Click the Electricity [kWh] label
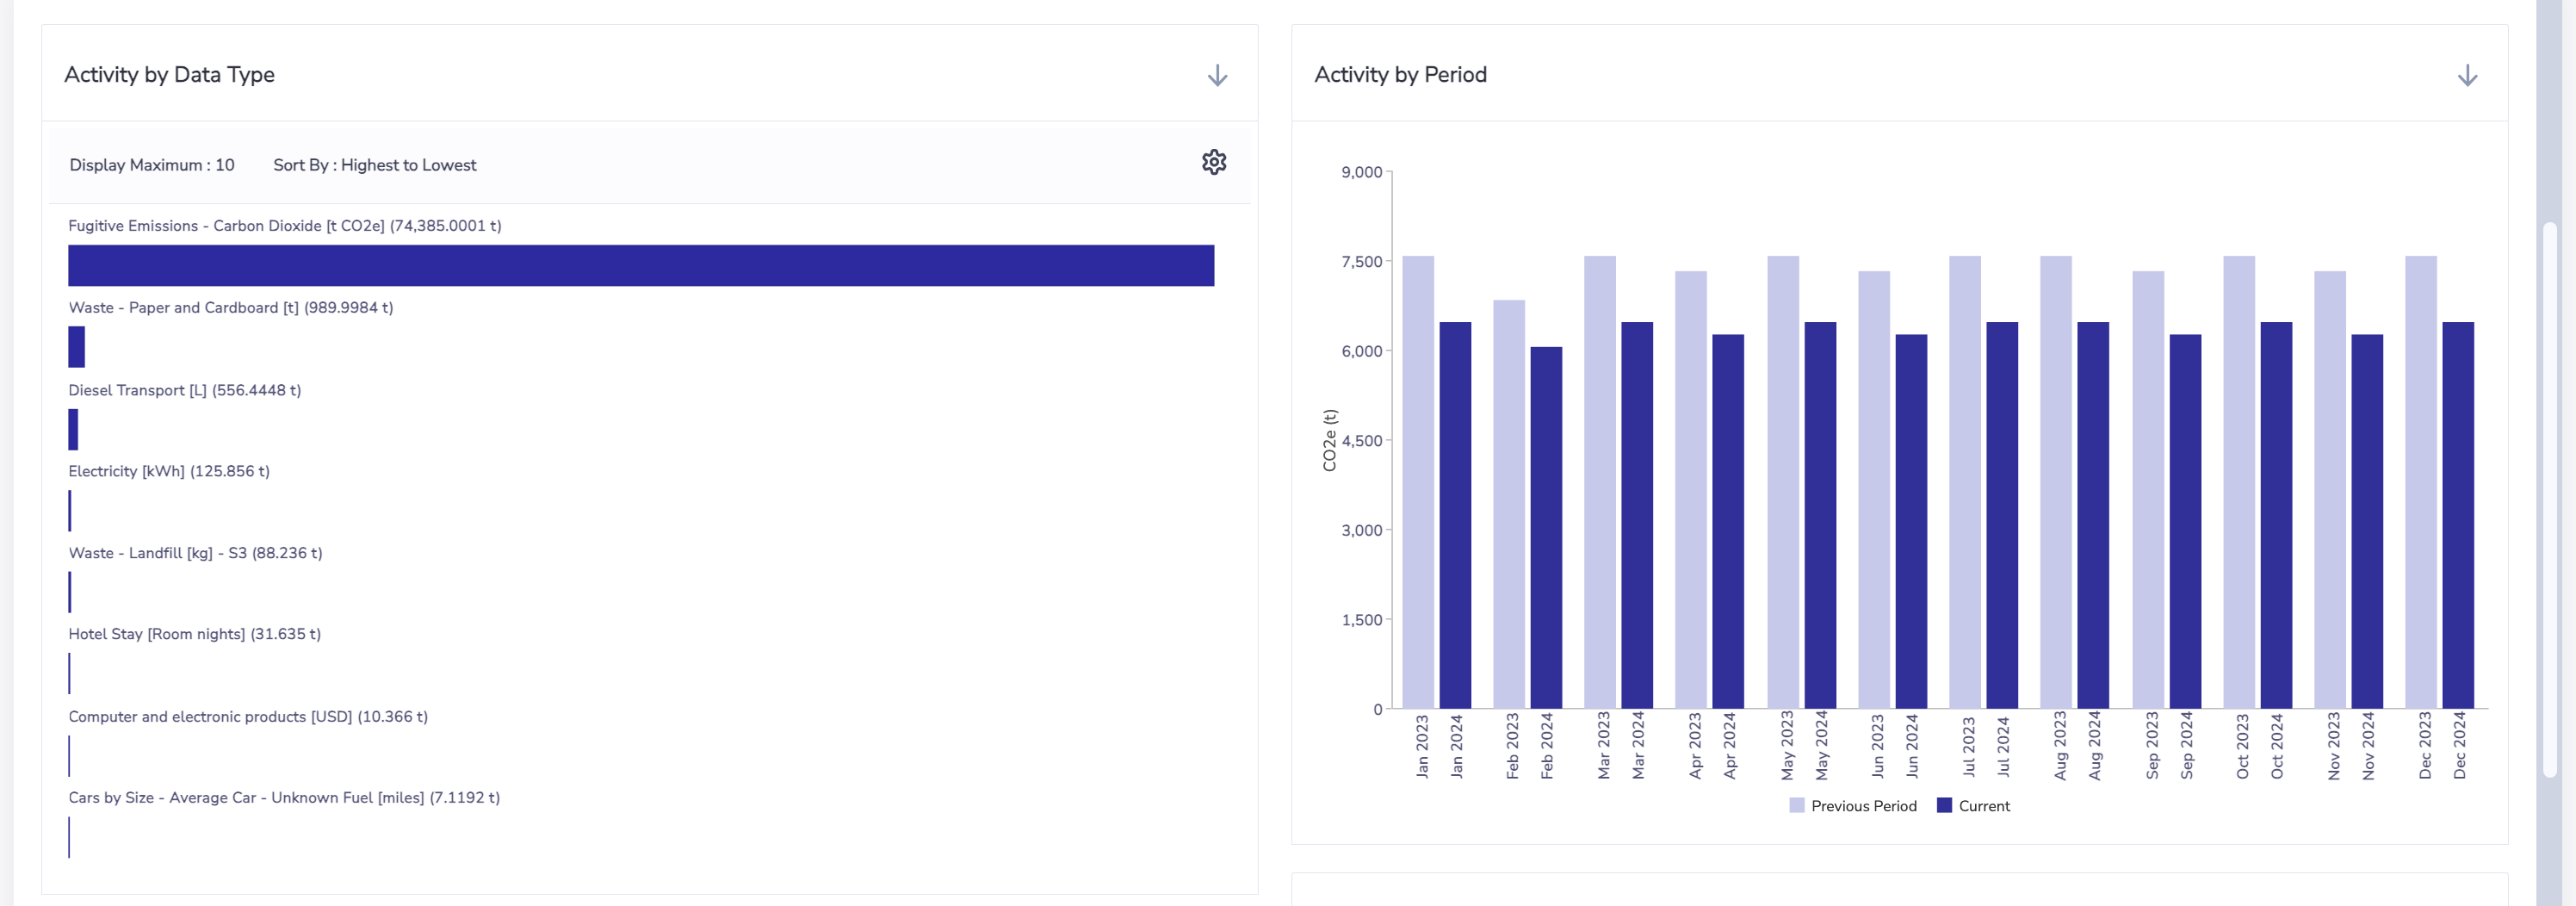Screen dimensions: 2576x906 (x=169, y=471)
